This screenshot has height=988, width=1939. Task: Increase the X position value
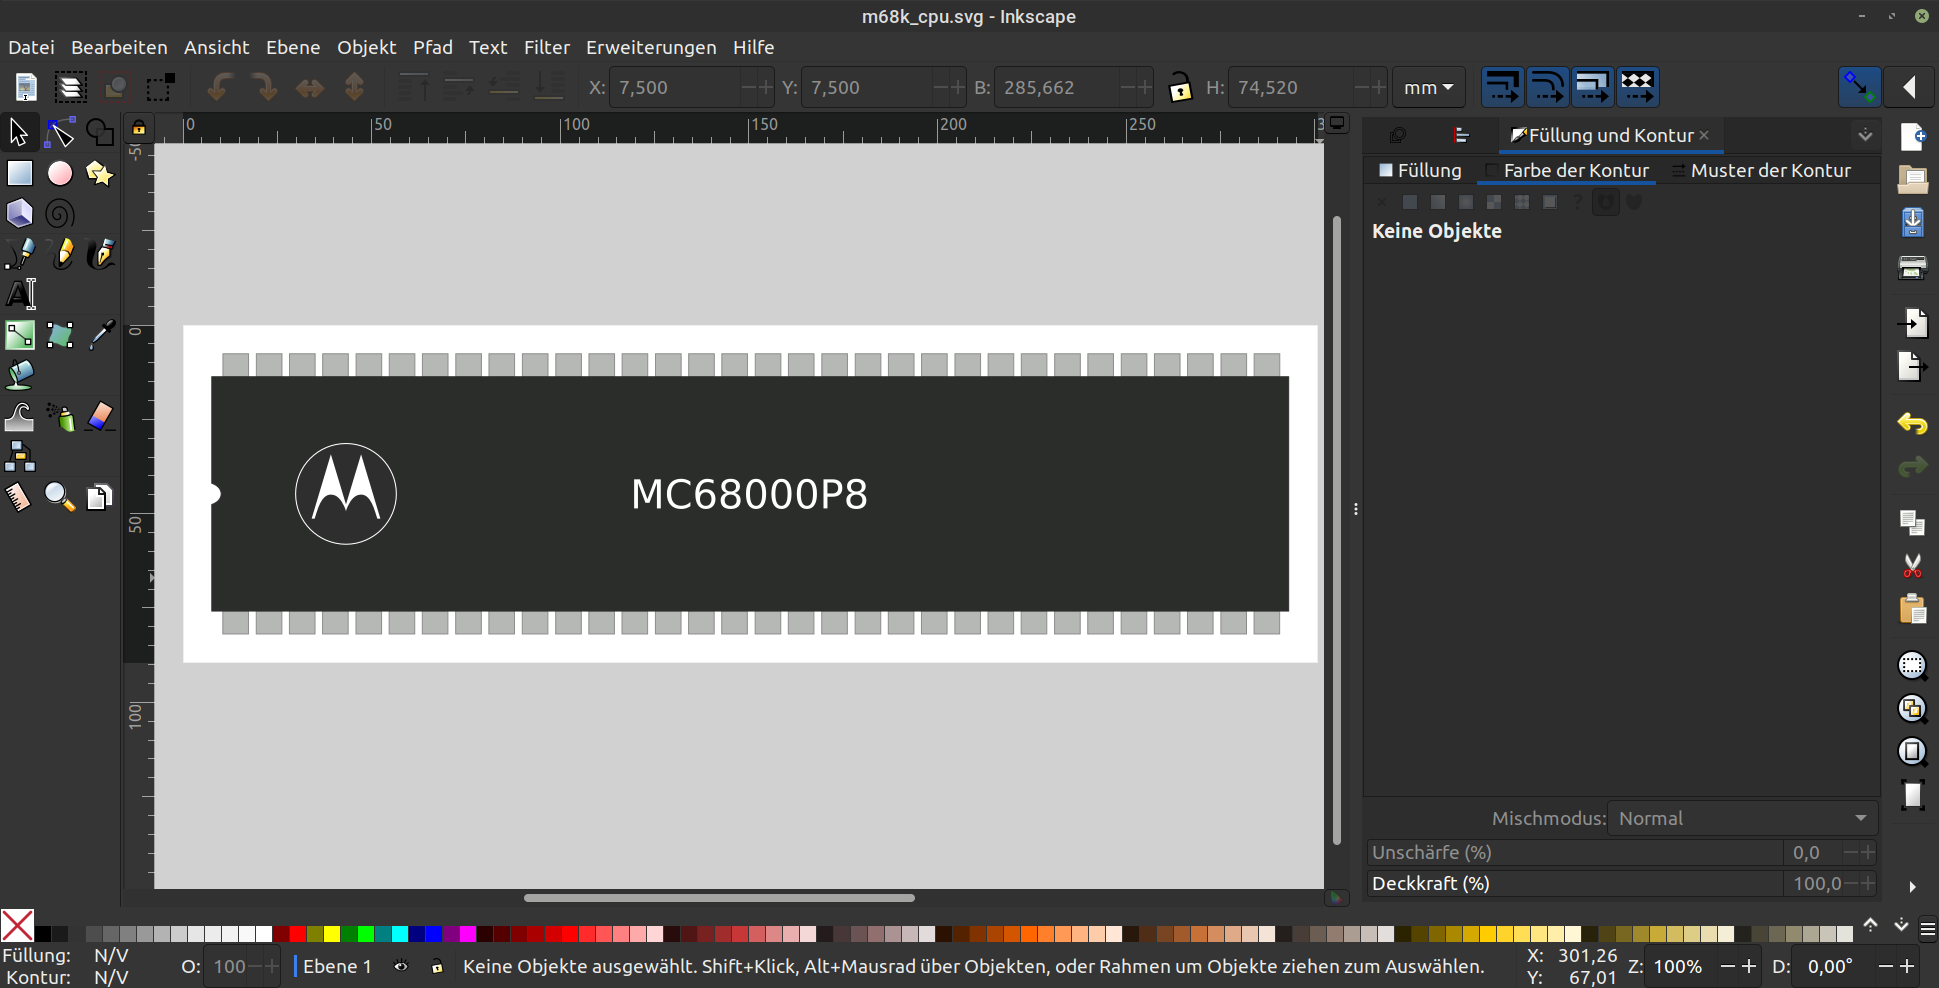[x=766, y=87]
